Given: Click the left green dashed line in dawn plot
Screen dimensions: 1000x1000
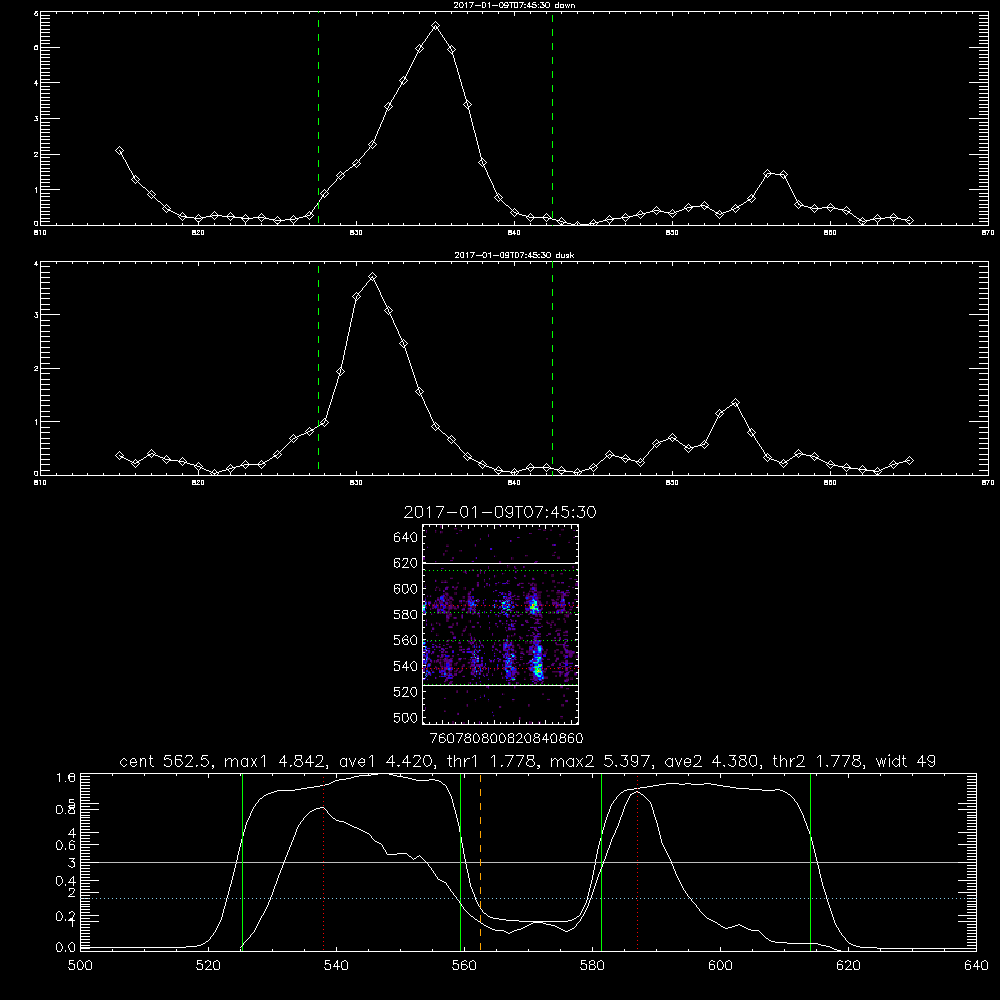Looking at the screenshot, I should click(318, 119).
